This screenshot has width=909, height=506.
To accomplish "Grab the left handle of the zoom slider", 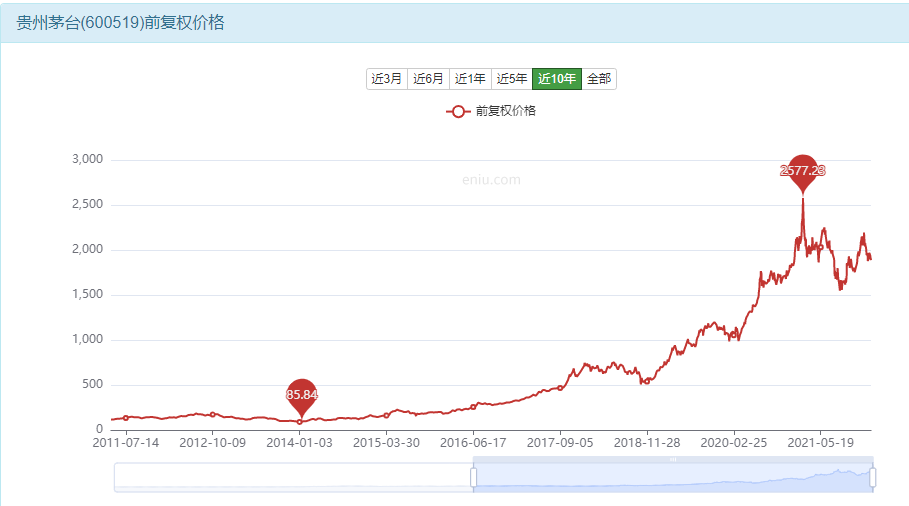I will tap(474, 478).
